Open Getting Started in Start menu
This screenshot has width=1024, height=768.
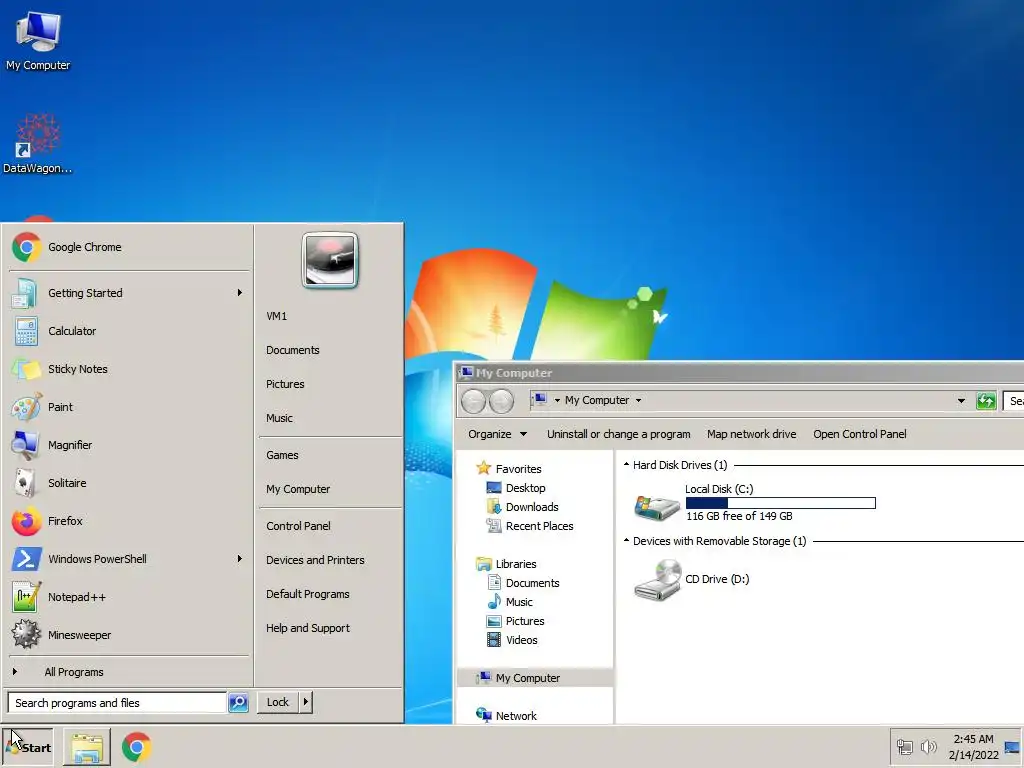coord(129,293)
